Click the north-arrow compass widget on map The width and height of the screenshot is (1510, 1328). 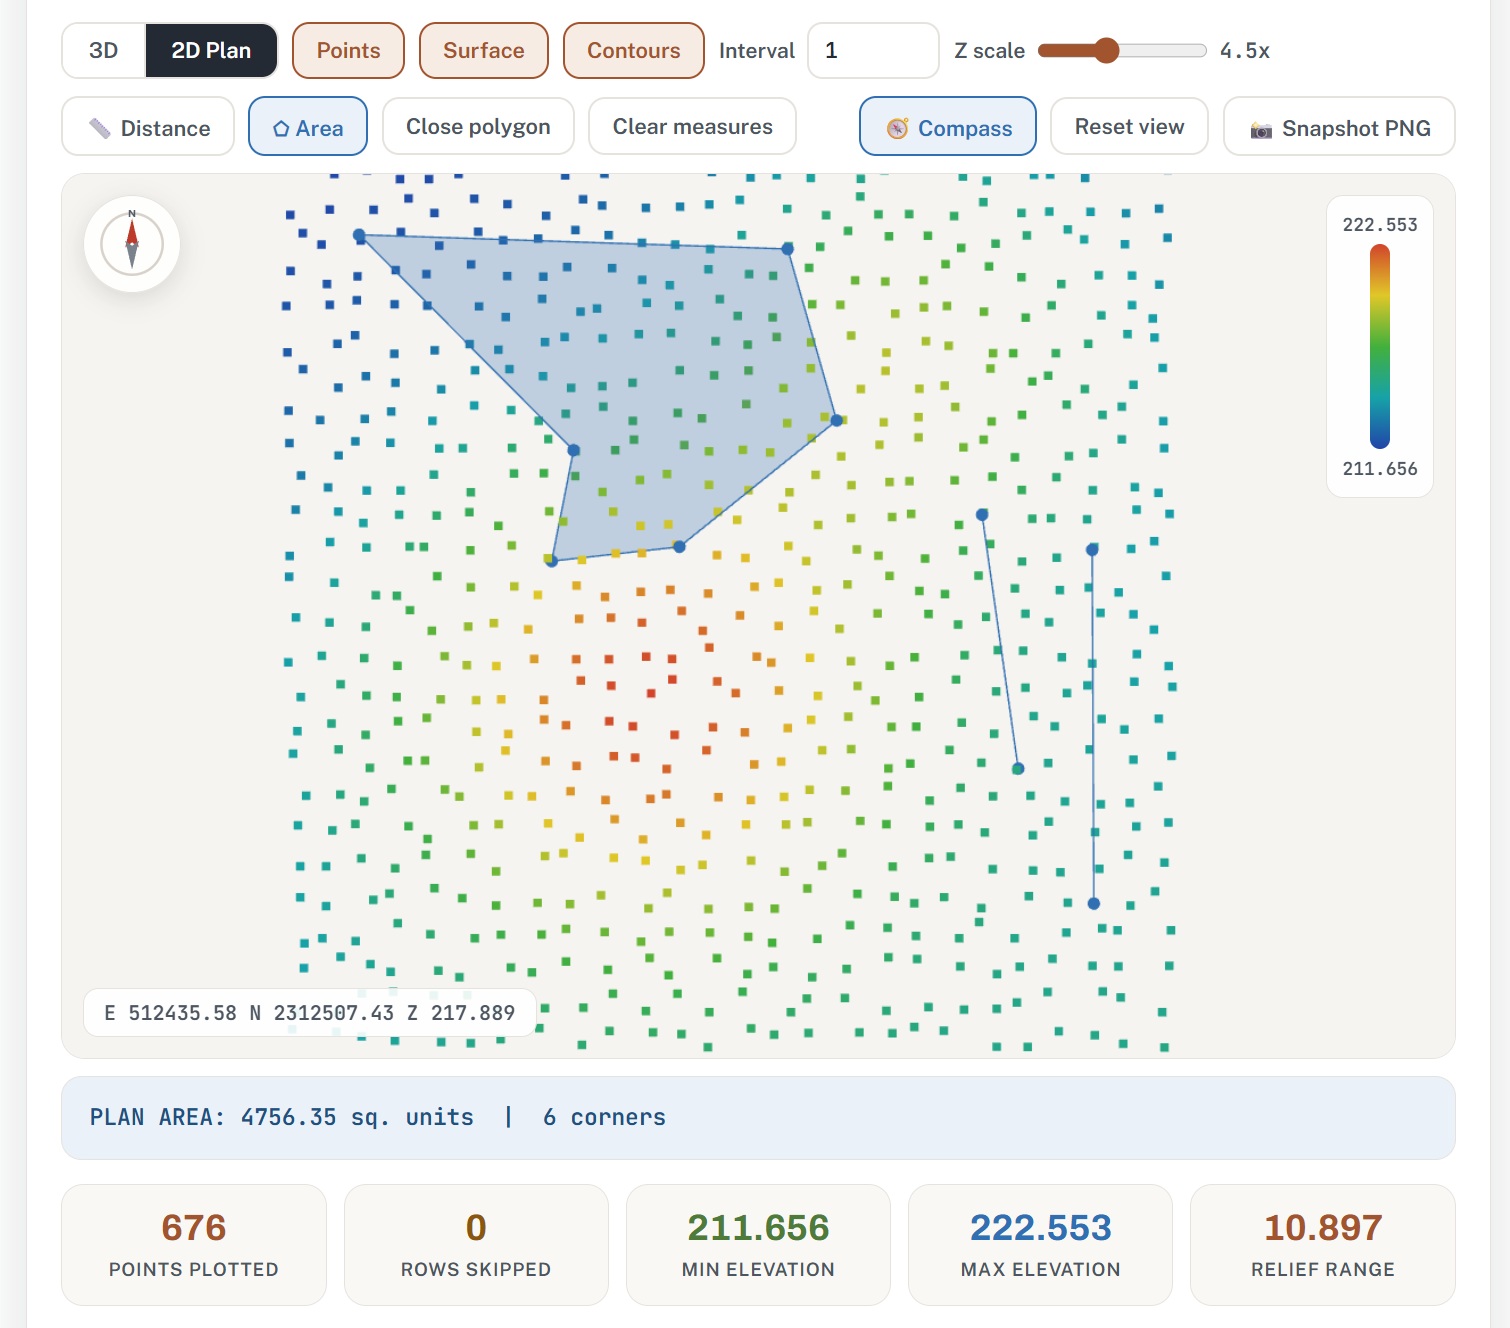tap(132, 244)
